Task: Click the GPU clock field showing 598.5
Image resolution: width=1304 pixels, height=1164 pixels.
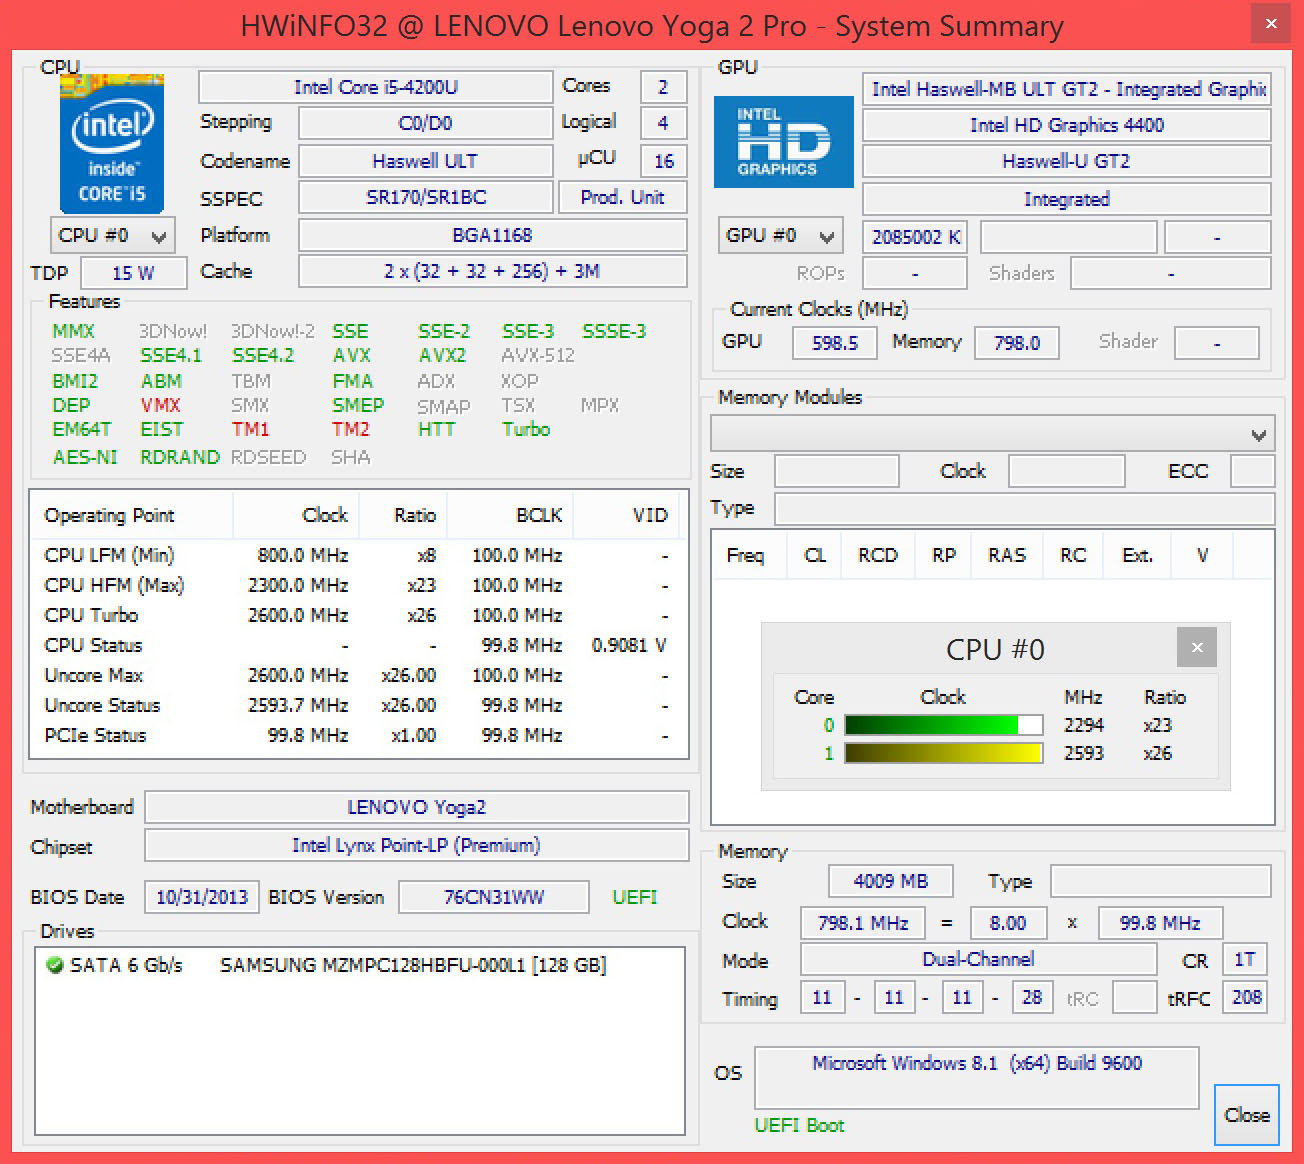Action: (x=835, y=343)
